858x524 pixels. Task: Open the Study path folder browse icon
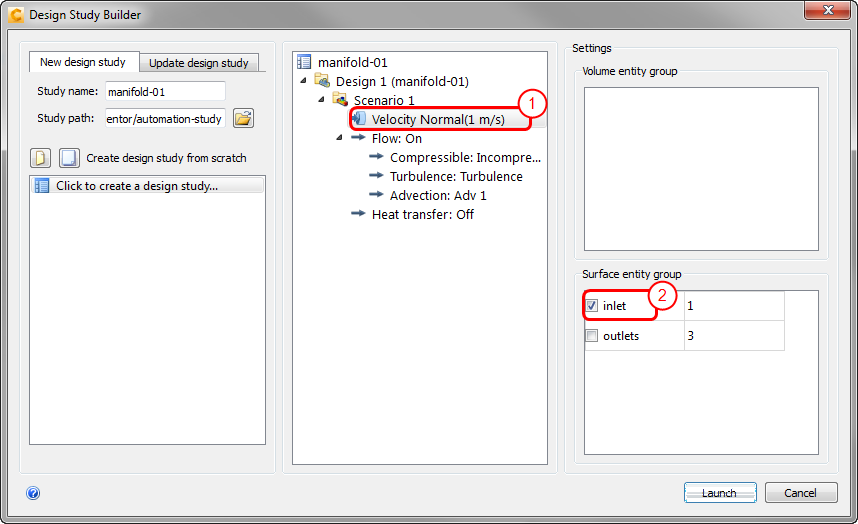[244, 118]
